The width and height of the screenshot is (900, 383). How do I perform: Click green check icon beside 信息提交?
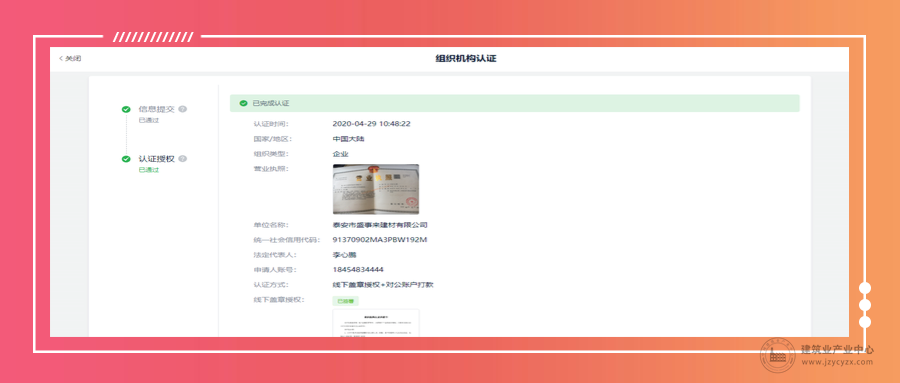click(x=126, y=109)
